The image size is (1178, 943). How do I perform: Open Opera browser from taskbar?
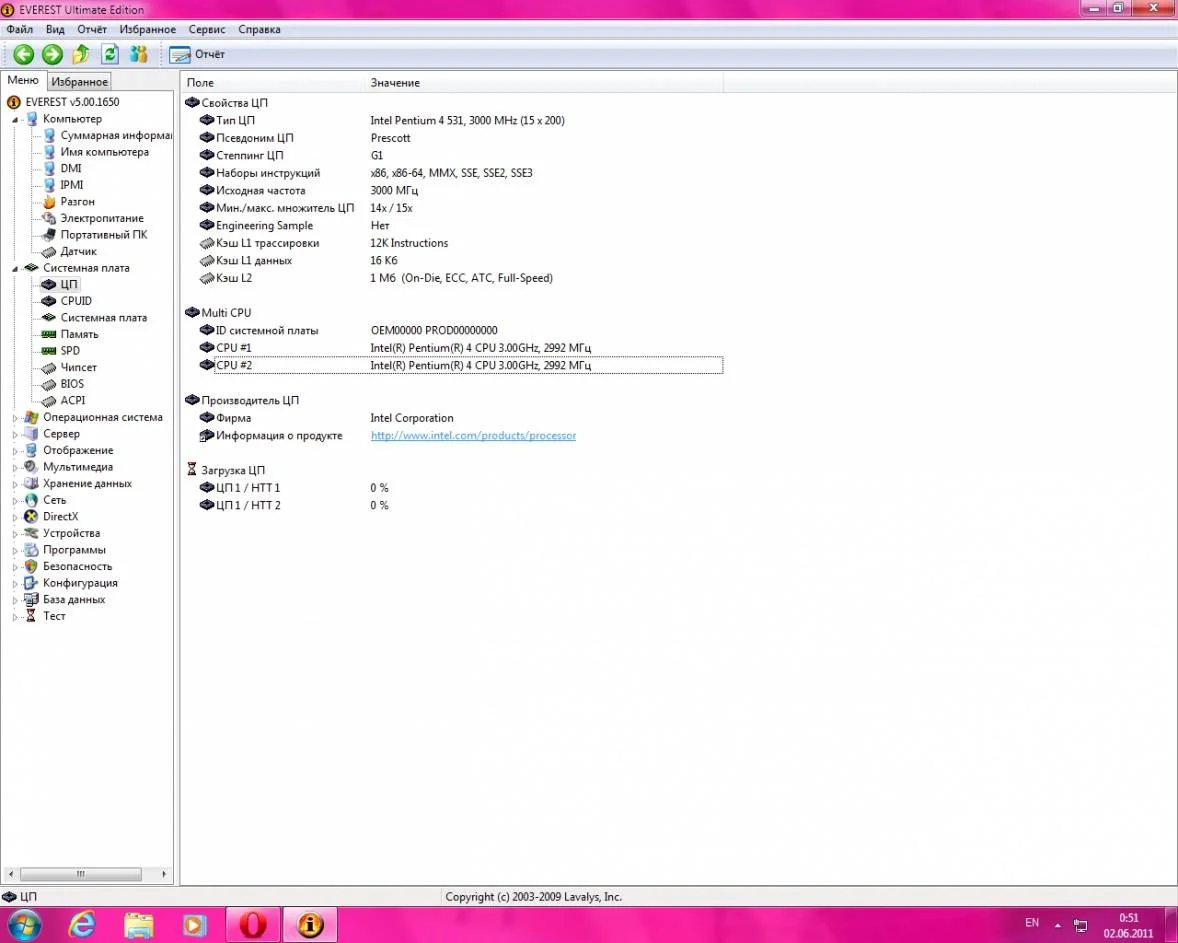pyautogui.click(x=253, y=925)
